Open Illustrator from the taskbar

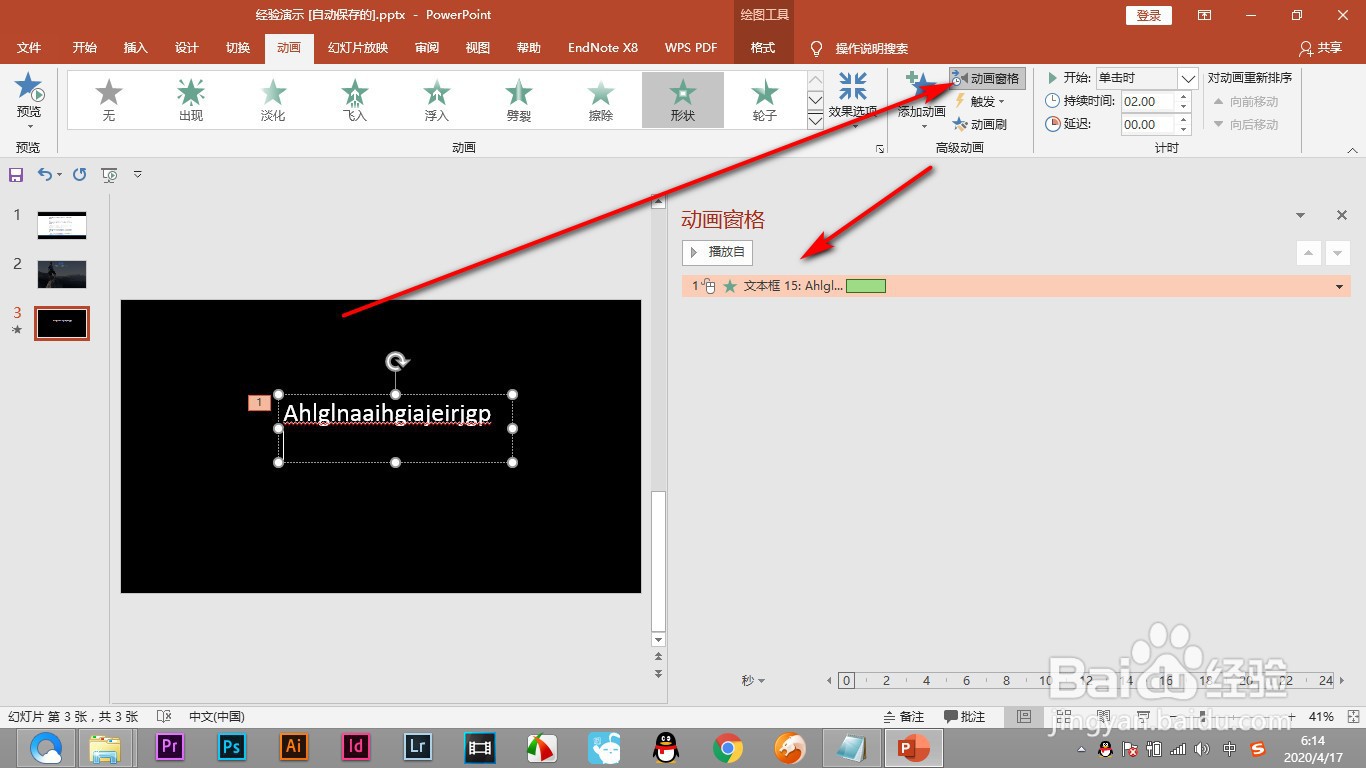pyautogui.click(x=294, y=746)
